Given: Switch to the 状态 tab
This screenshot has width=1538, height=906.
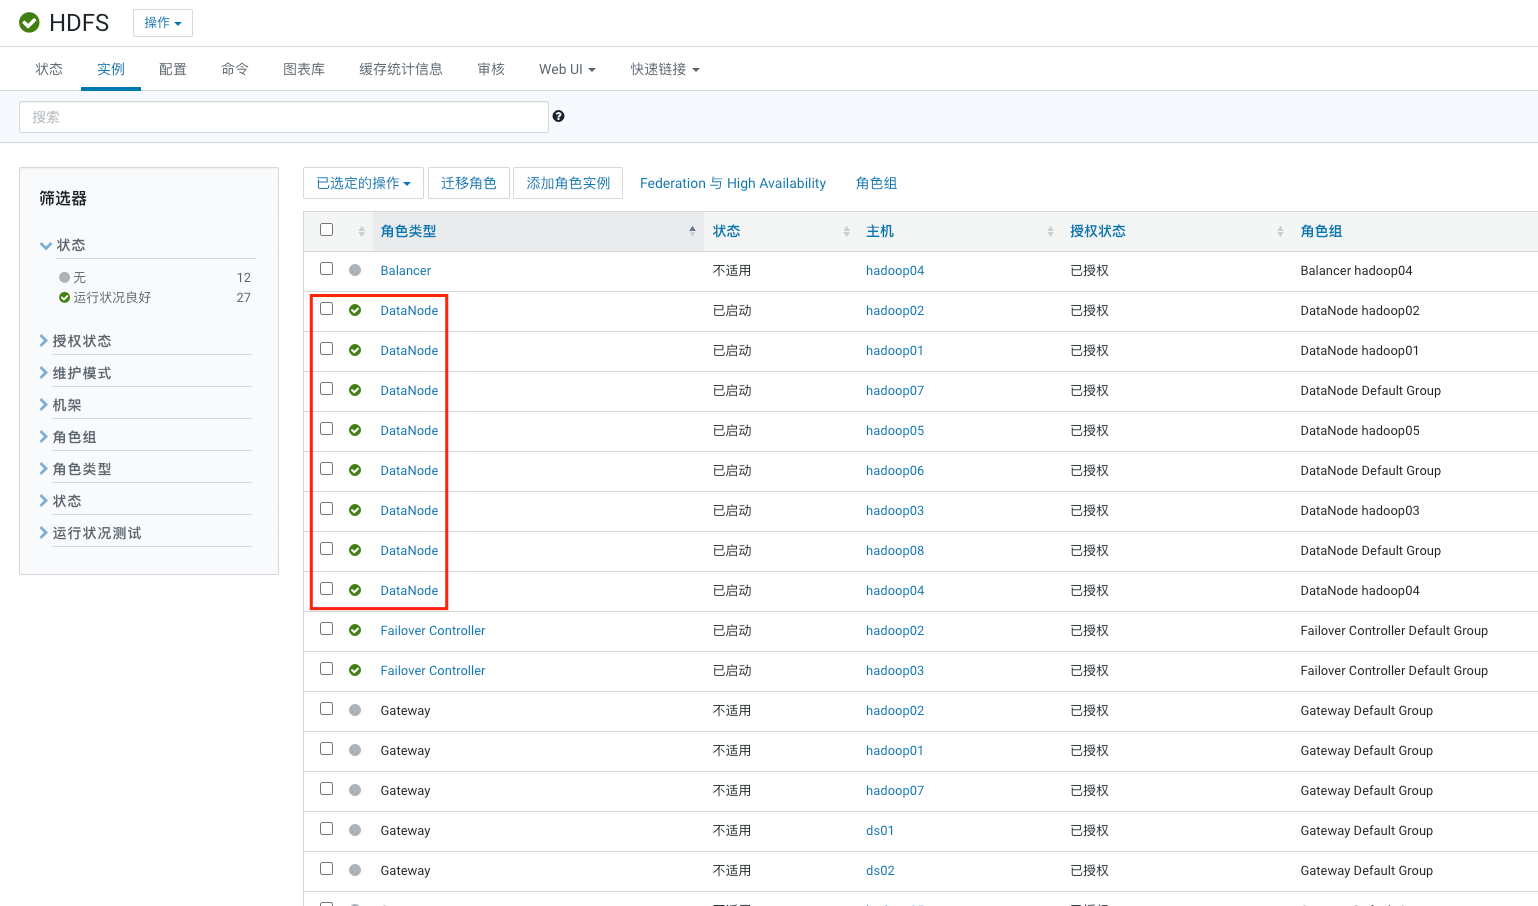Looking at the screenshot, I should (x=49, y=69).
